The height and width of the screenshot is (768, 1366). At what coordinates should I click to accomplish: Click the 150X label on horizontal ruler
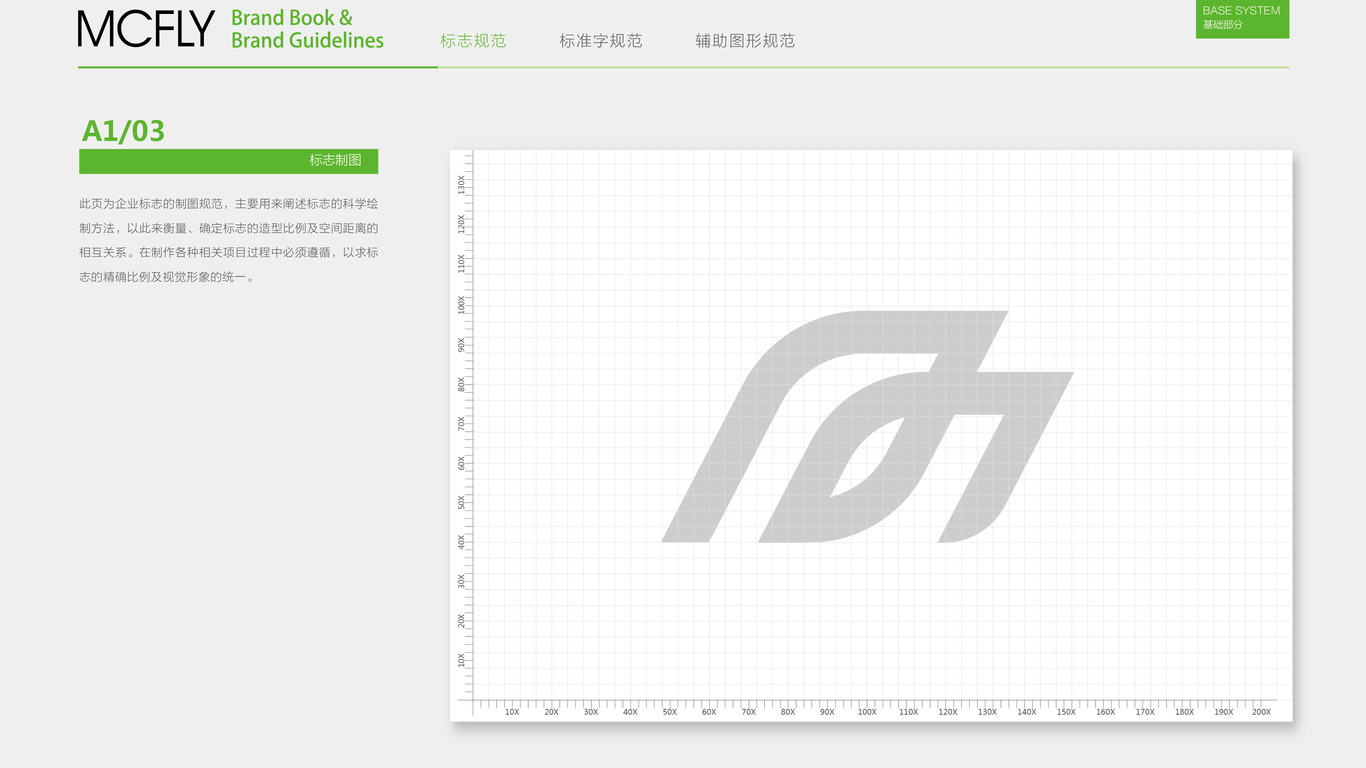click(x=1066, y=712)
